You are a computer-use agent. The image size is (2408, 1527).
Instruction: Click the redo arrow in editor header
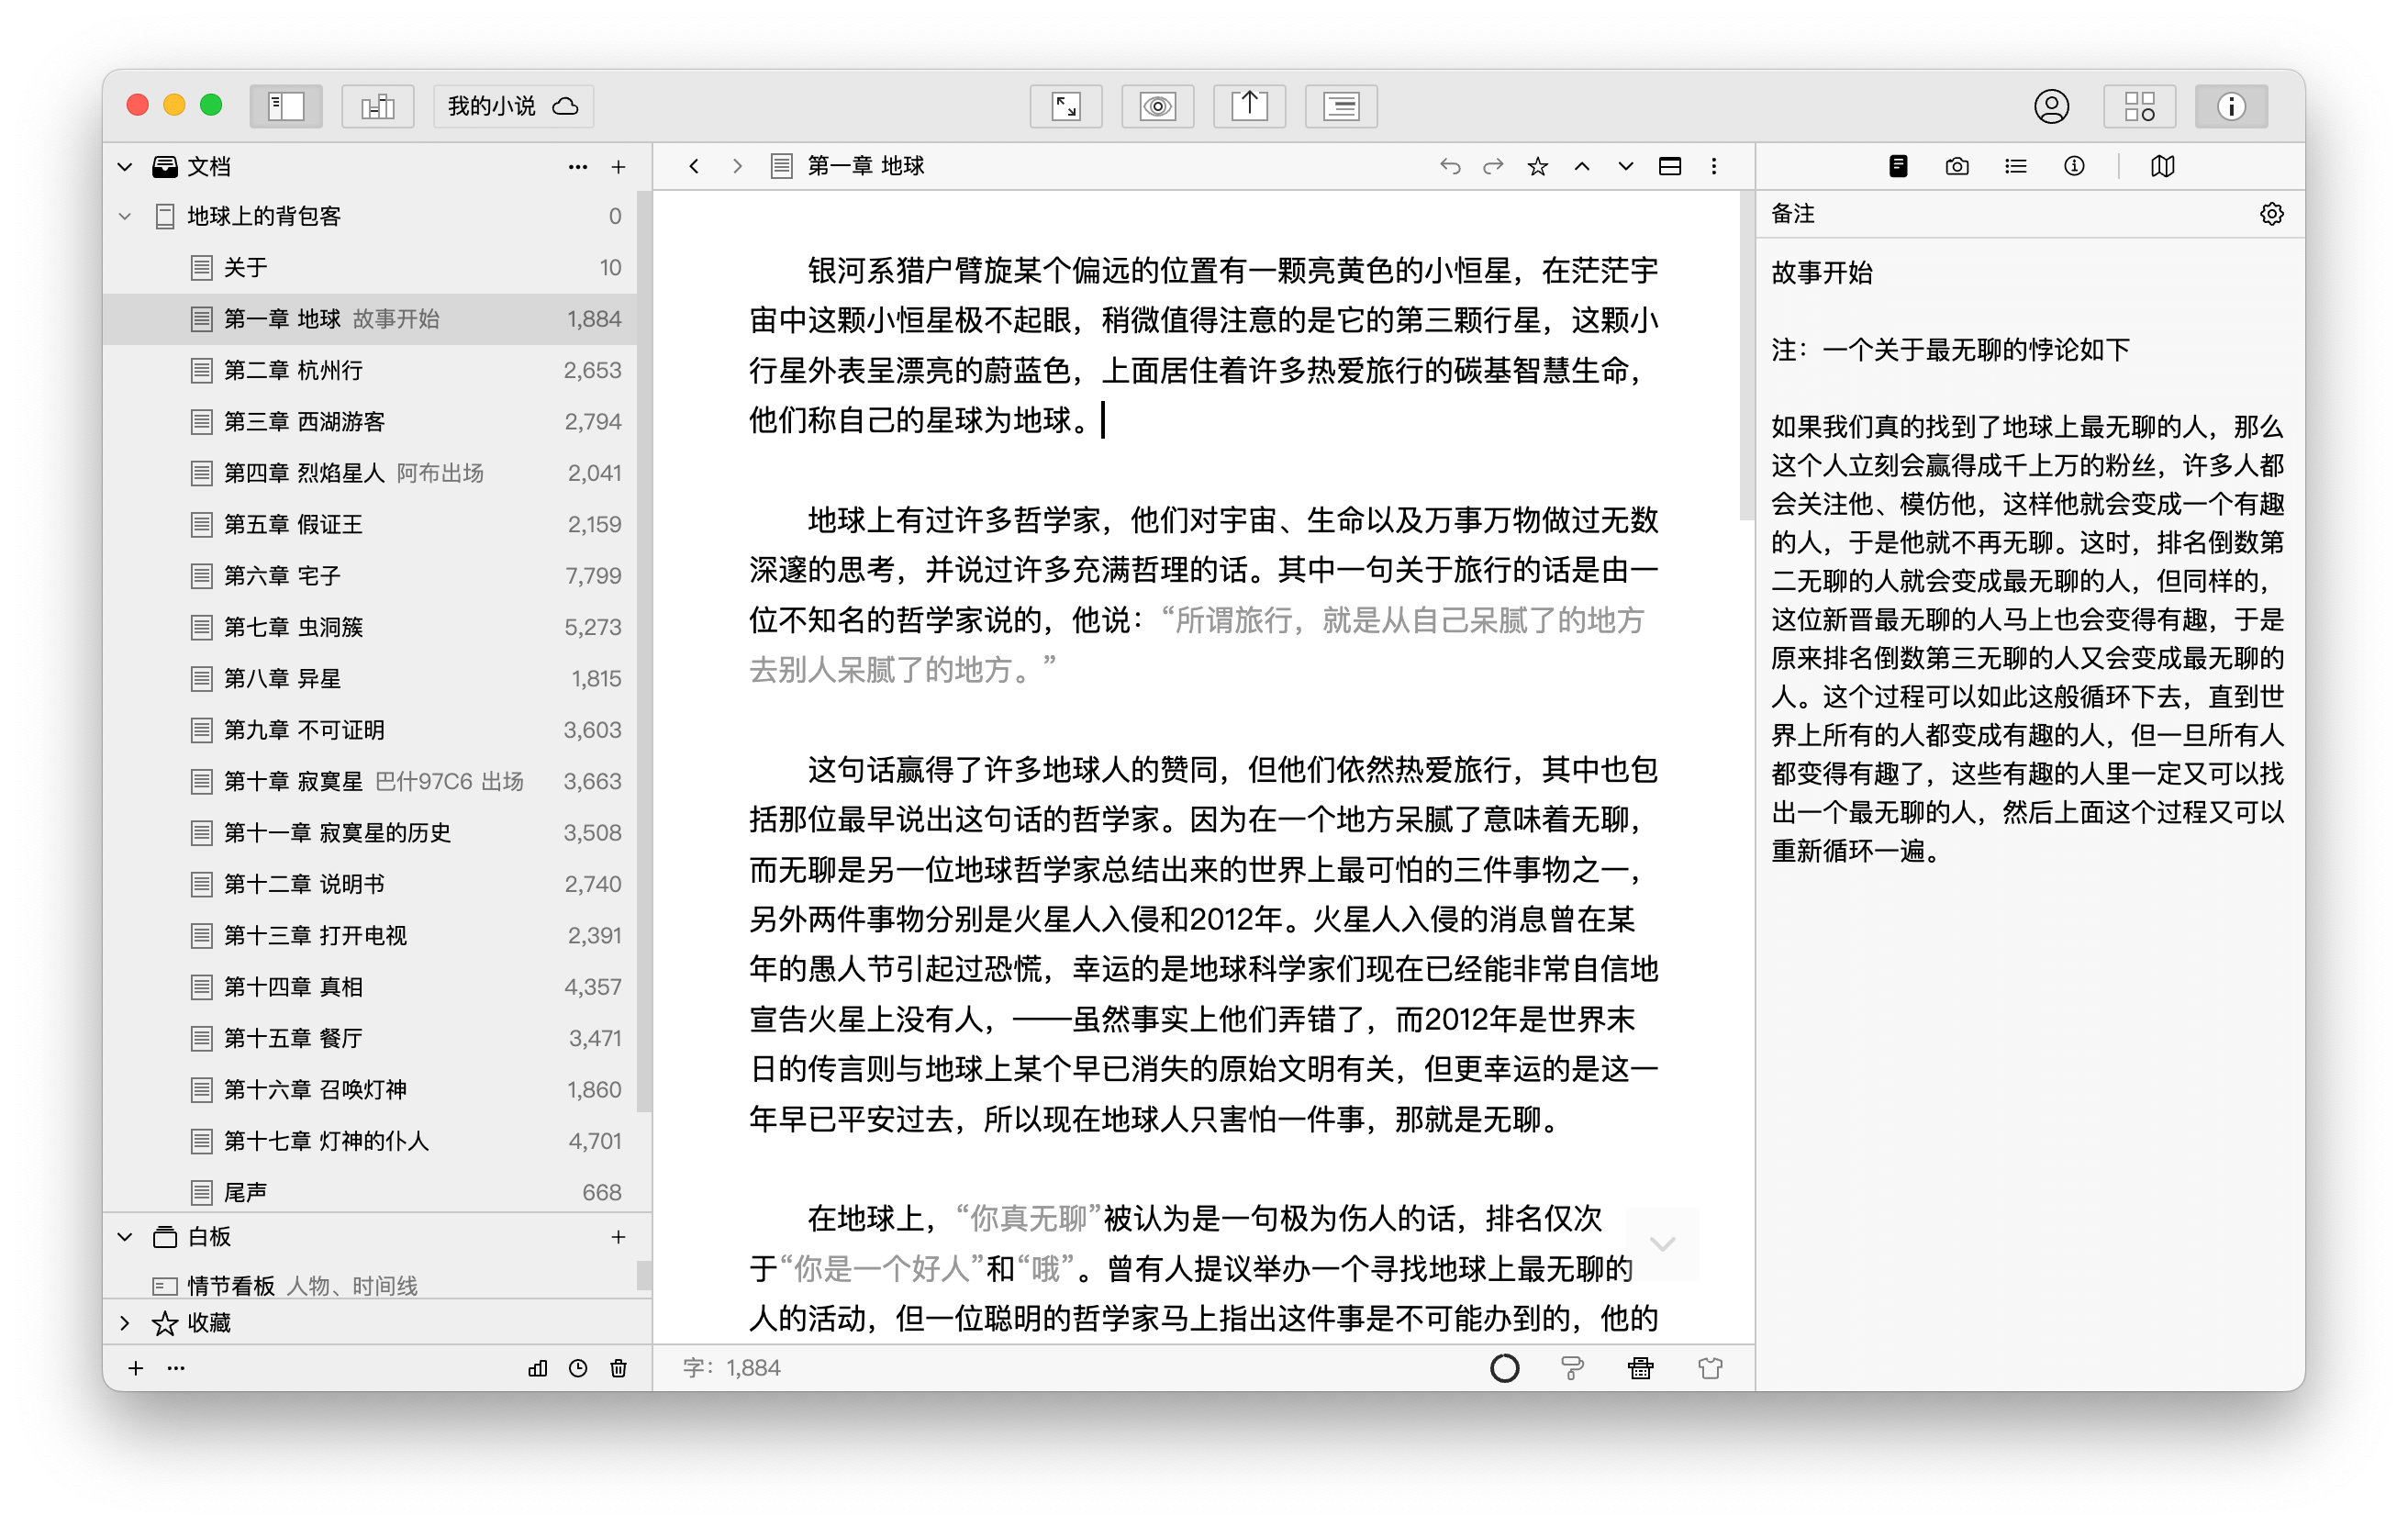coord(1493,166)
